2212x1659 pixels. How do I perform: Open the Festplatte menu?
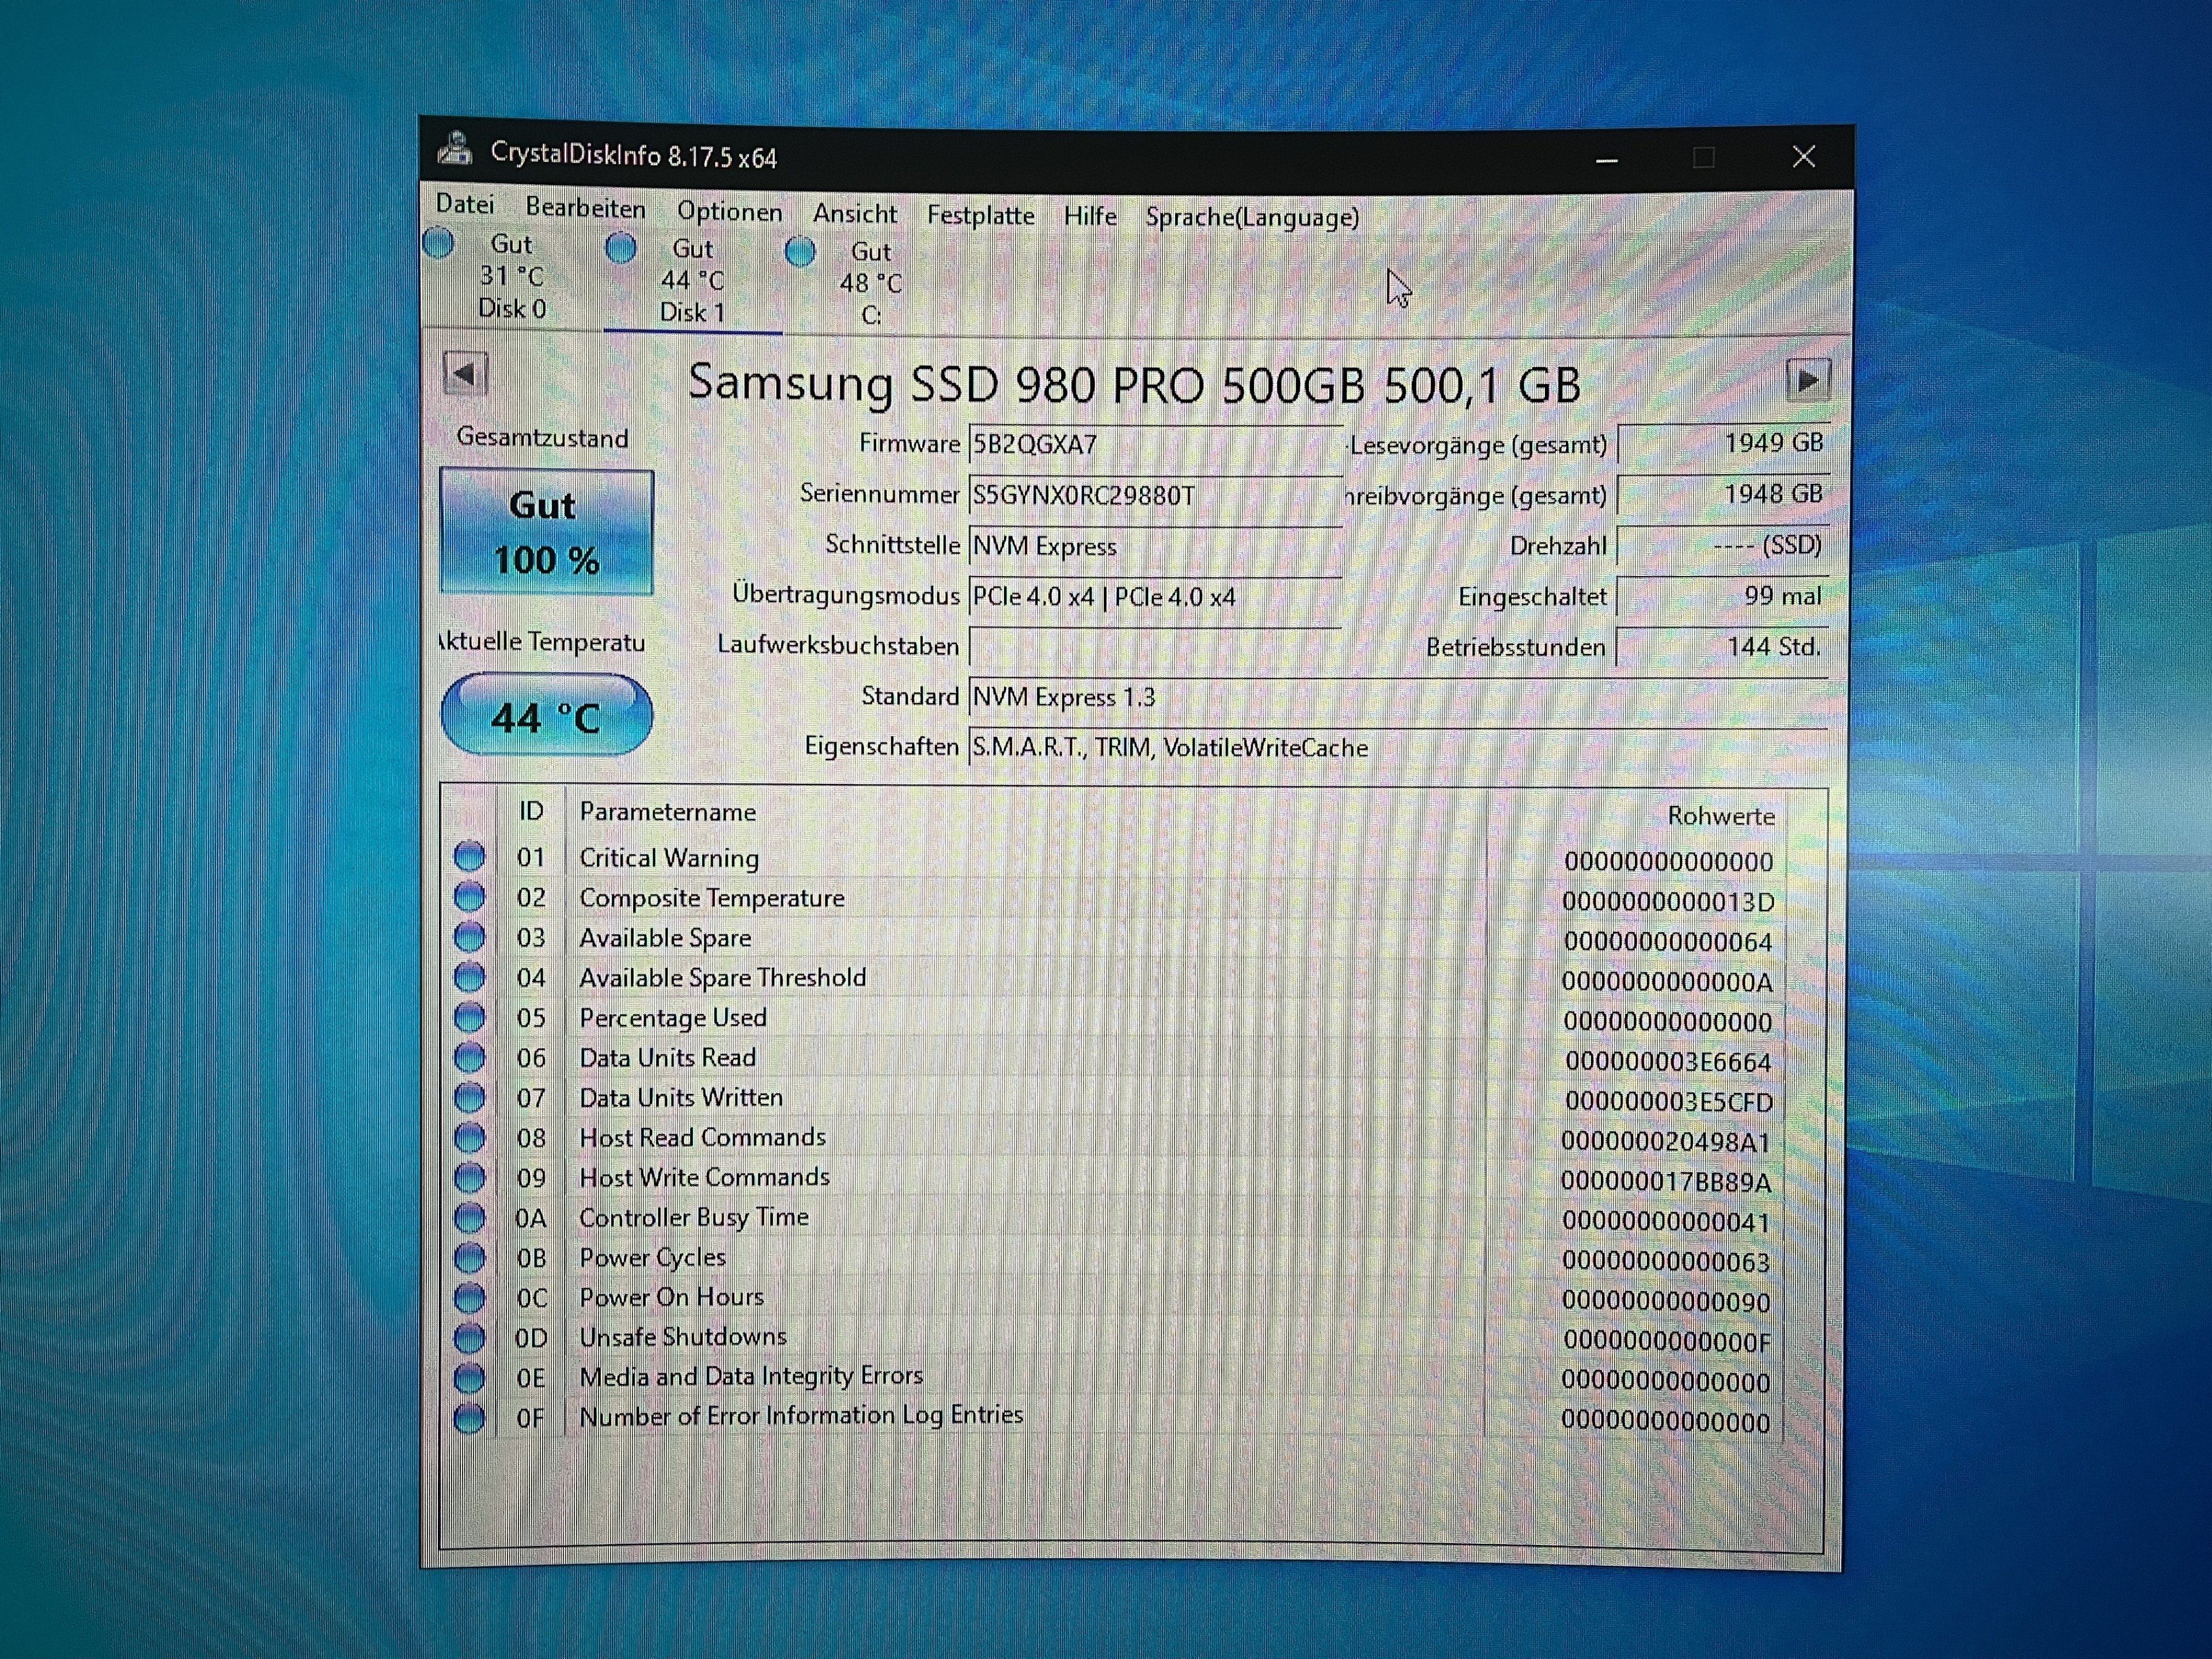point(980,215)
